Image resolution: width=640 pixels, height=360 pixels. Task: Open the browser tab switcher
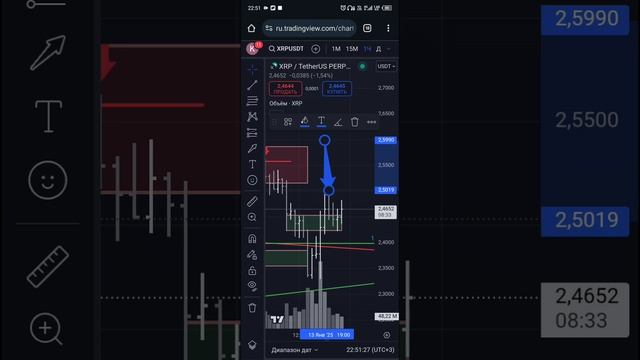pos(367,28)
